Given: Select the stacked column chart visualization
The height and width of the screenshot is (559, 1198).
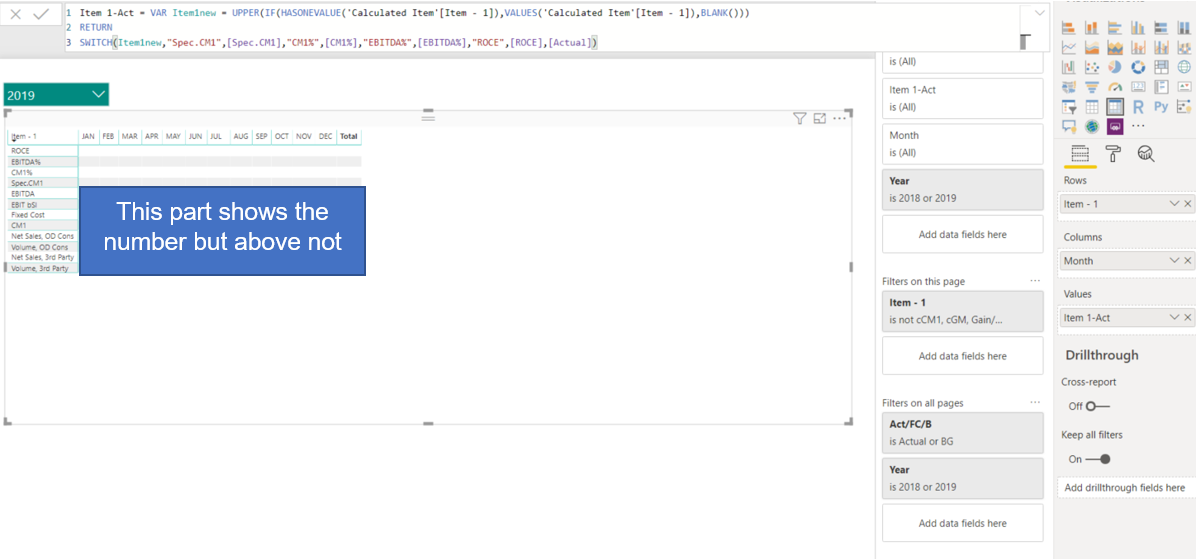Looking at the screenshot, I should point(1092,27).
